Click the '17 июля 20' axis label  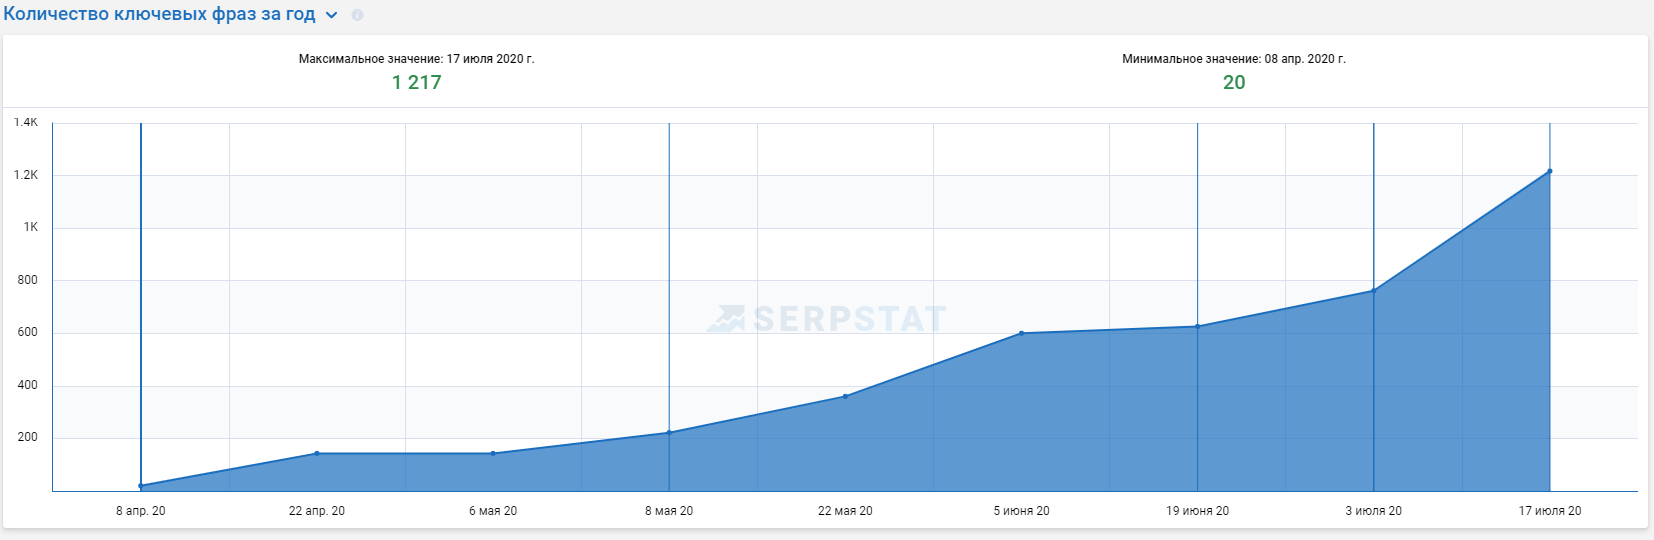click(x=1550, y=511)
